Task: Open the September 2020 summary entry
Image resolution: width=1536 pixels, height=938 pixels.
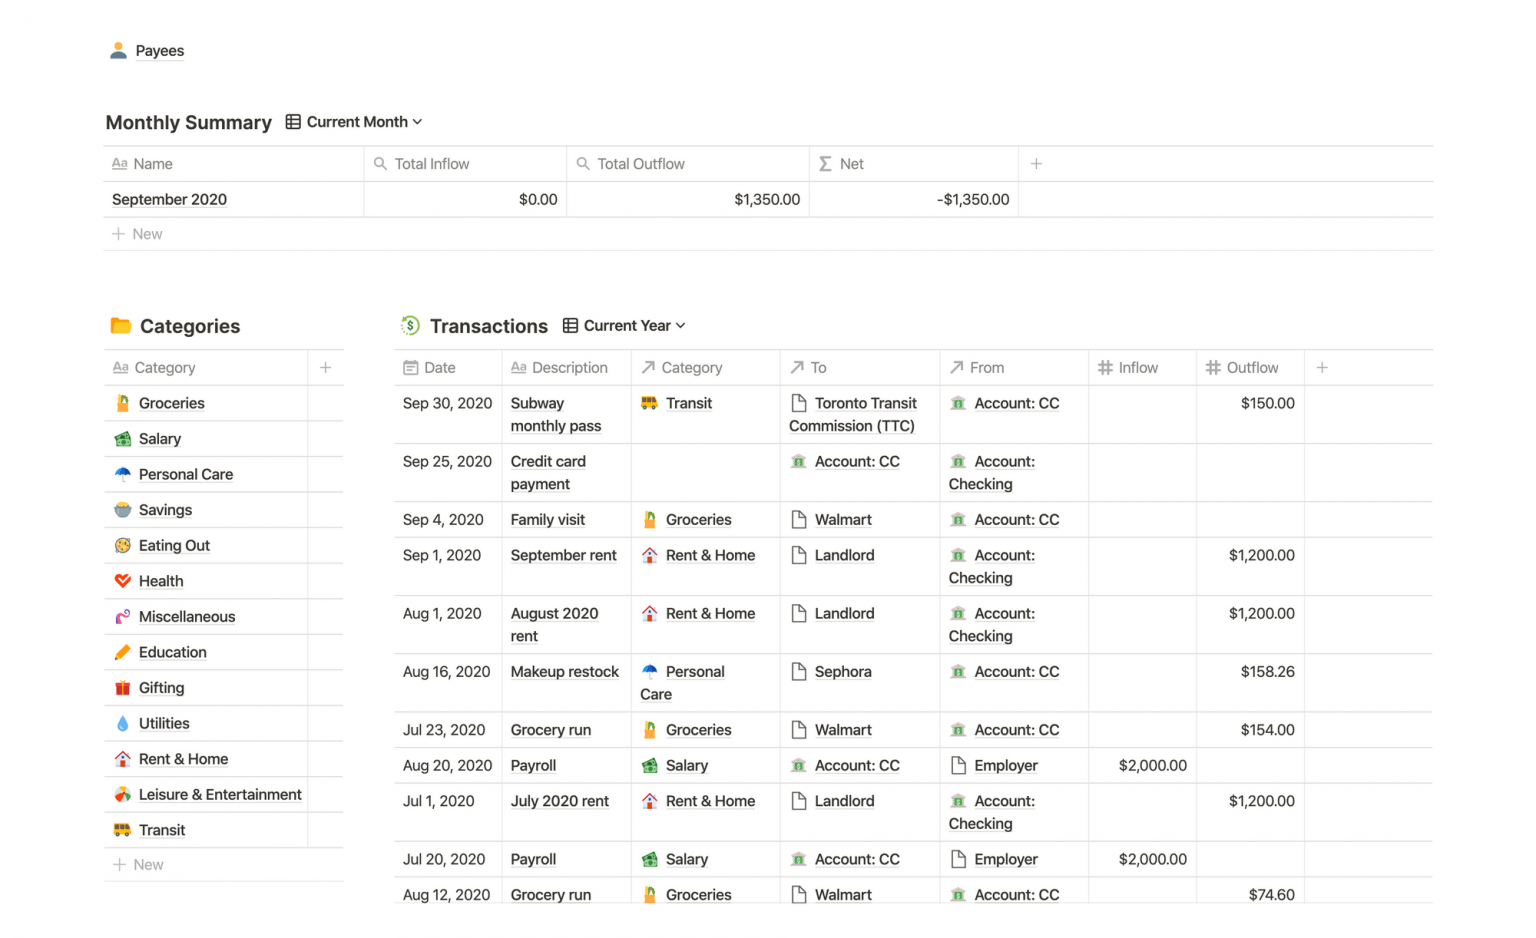Action: tap(169, 200)
